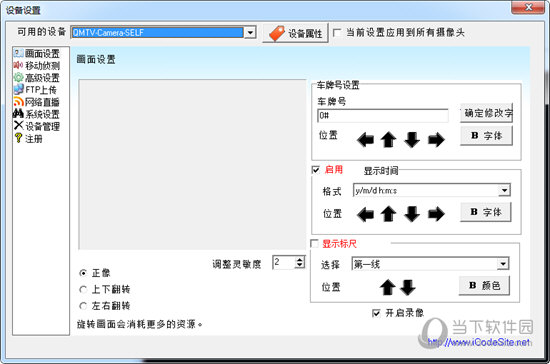Open the 画面设置 section
This screenshot has height=364, width=550.
tap(42, 54)
